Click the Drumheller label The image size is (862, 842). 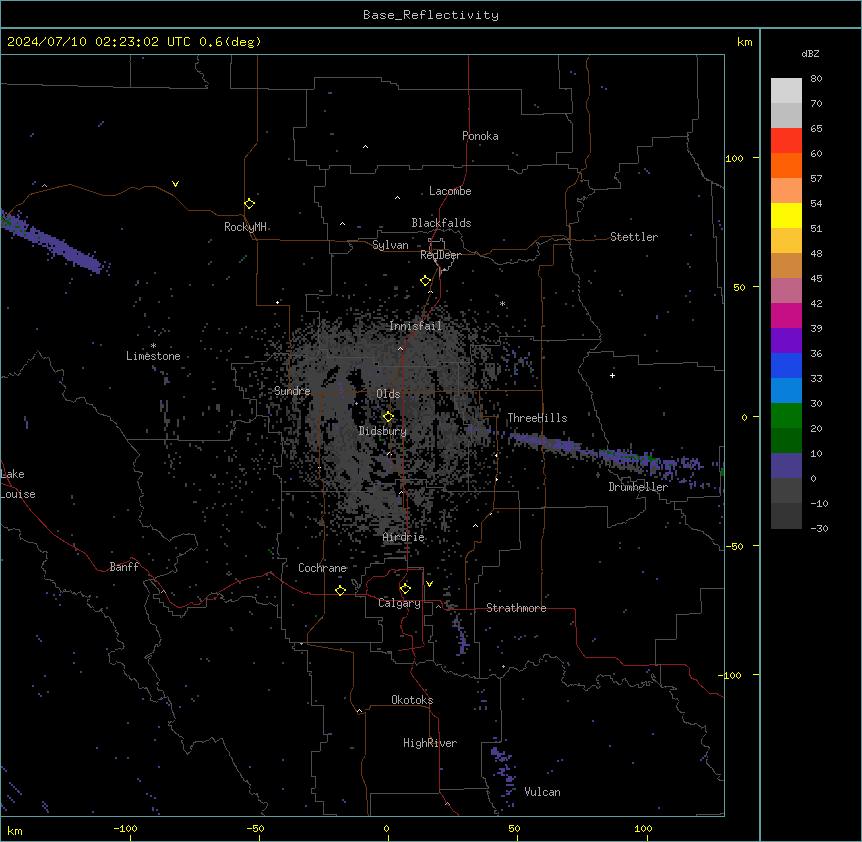pyautogui.click(x=638, y=487)
